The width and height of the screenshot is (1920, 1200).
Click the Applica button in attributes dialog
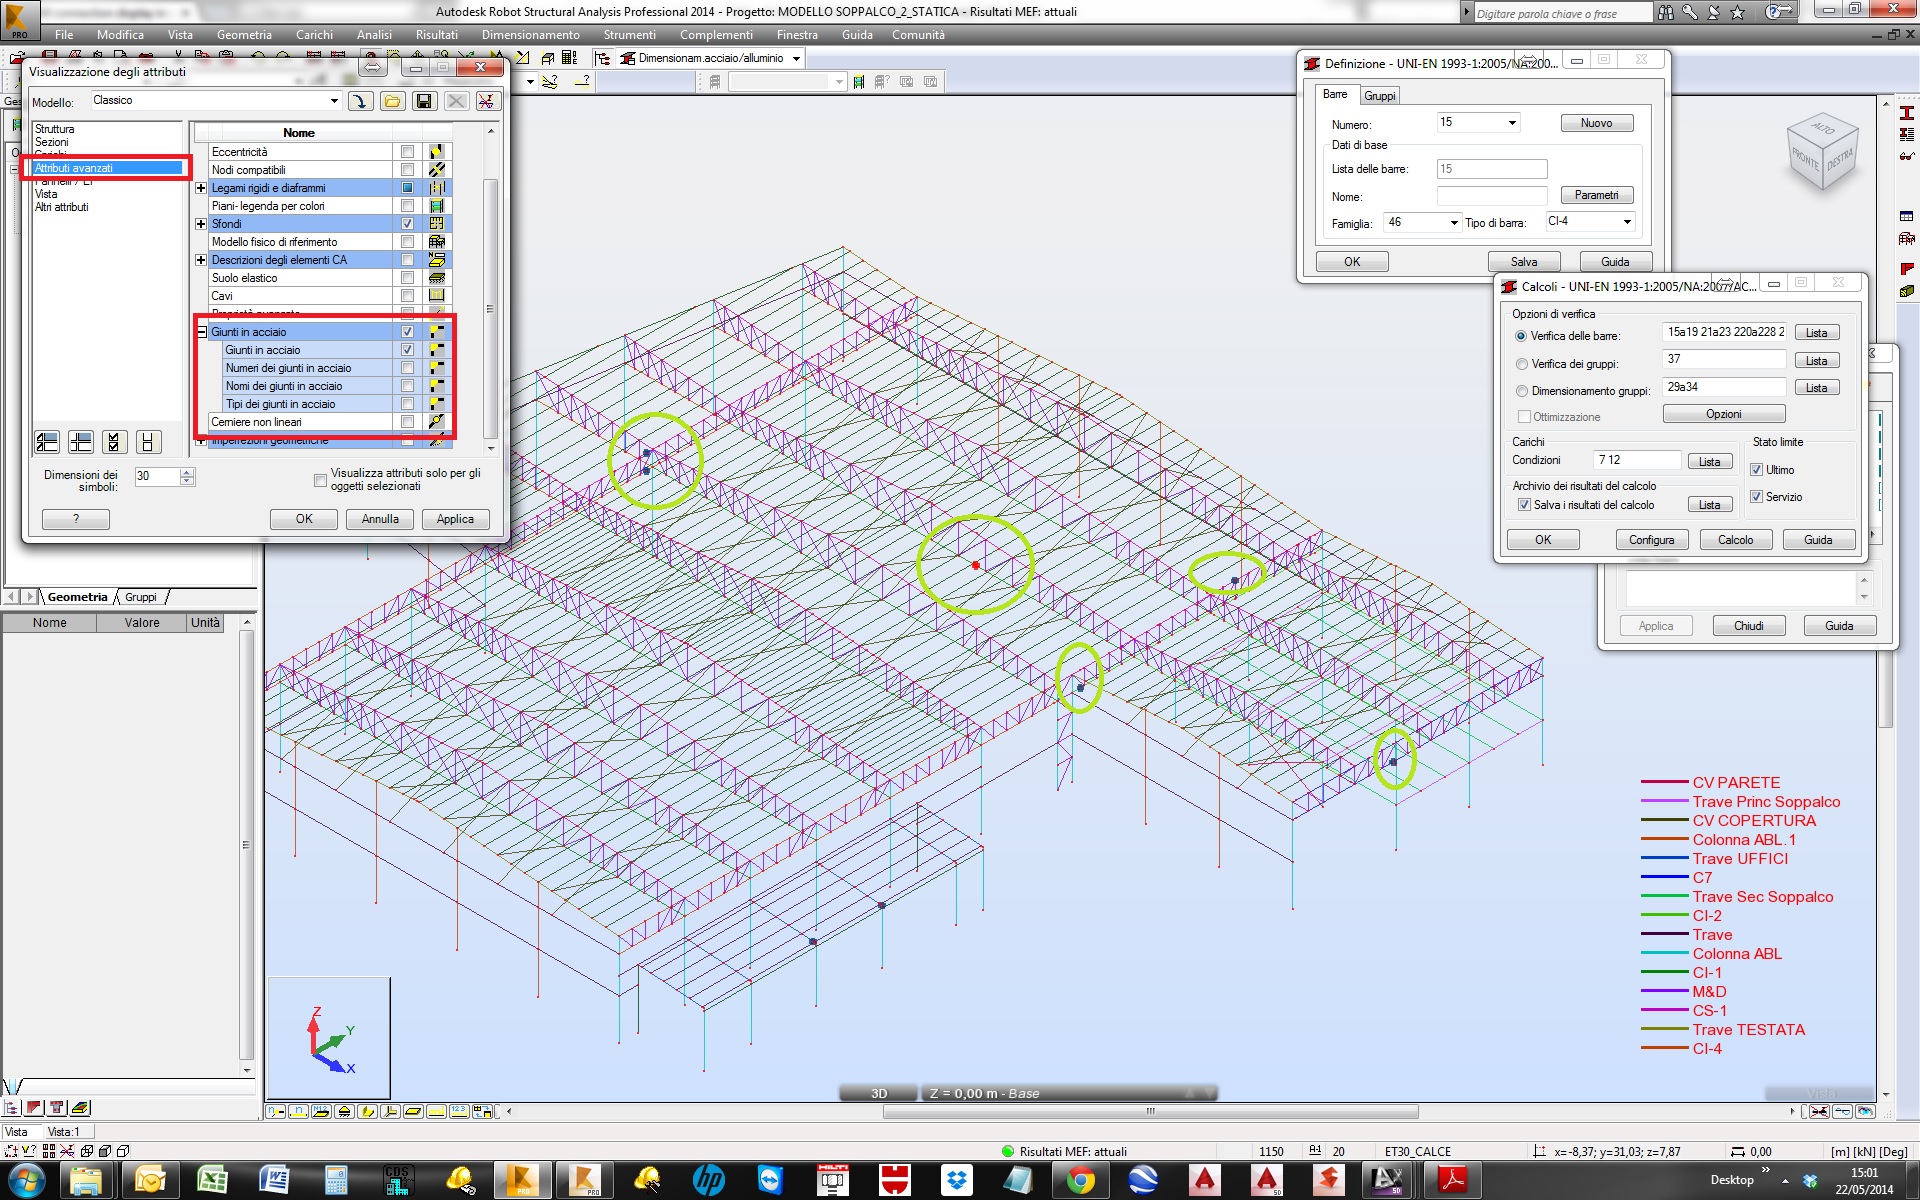click(x=455, y=519)
